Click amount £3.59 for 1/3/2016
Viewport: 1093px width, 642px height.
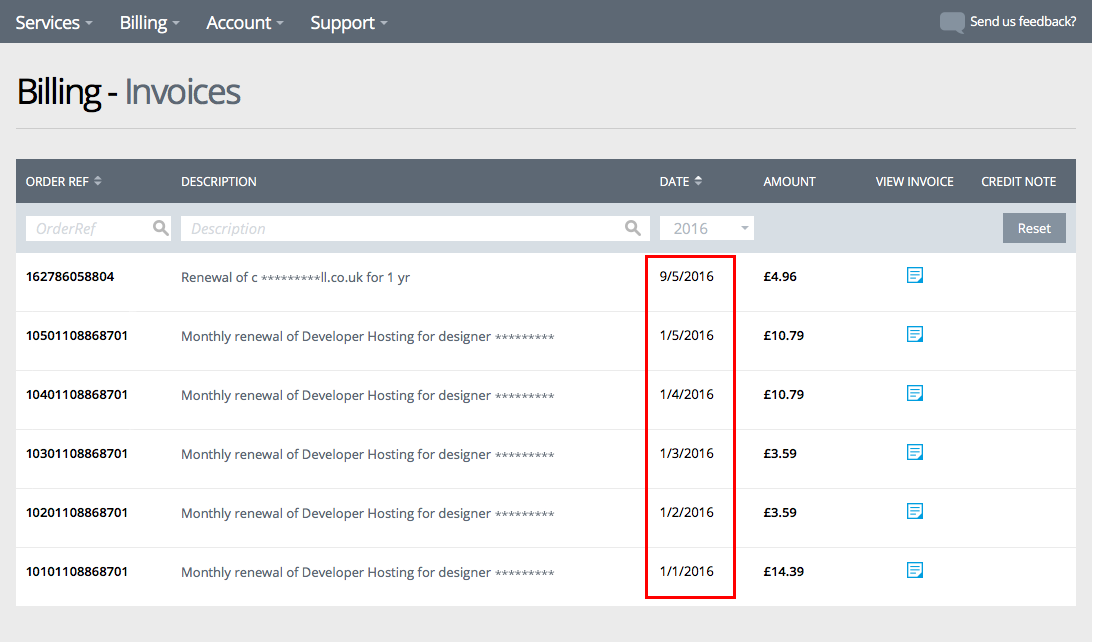click(x=780, y=454)
